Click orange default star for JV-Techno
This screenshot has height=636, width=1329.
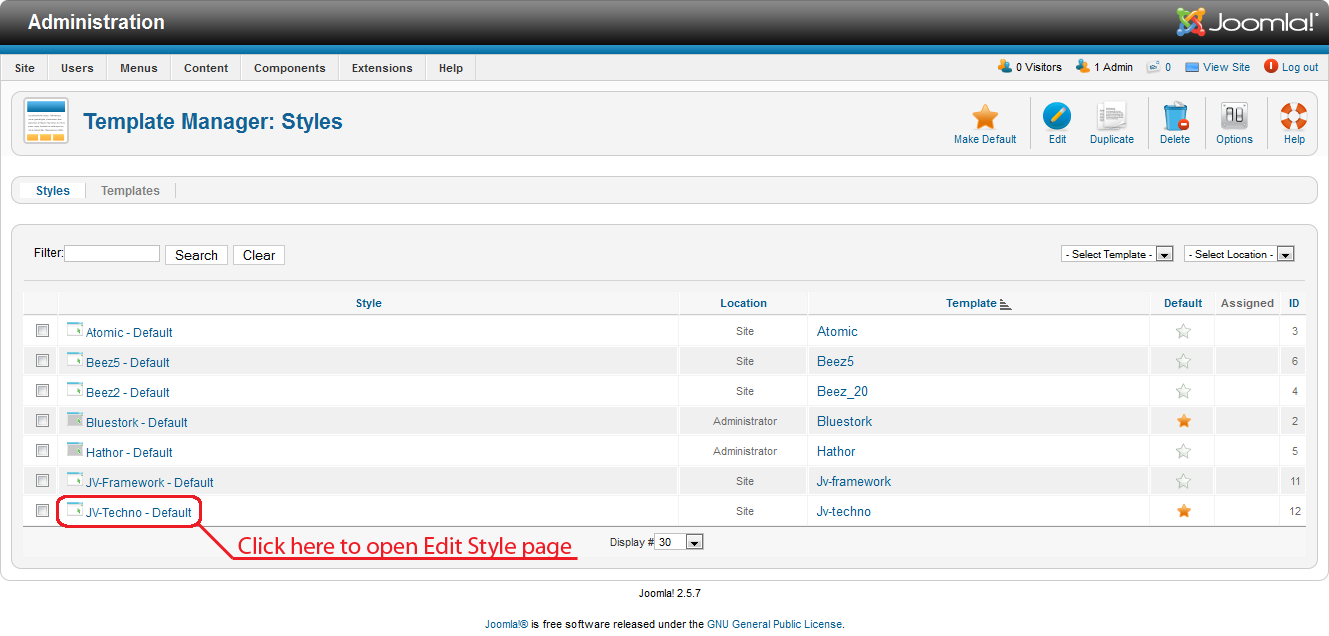[x=1184, y=511]
